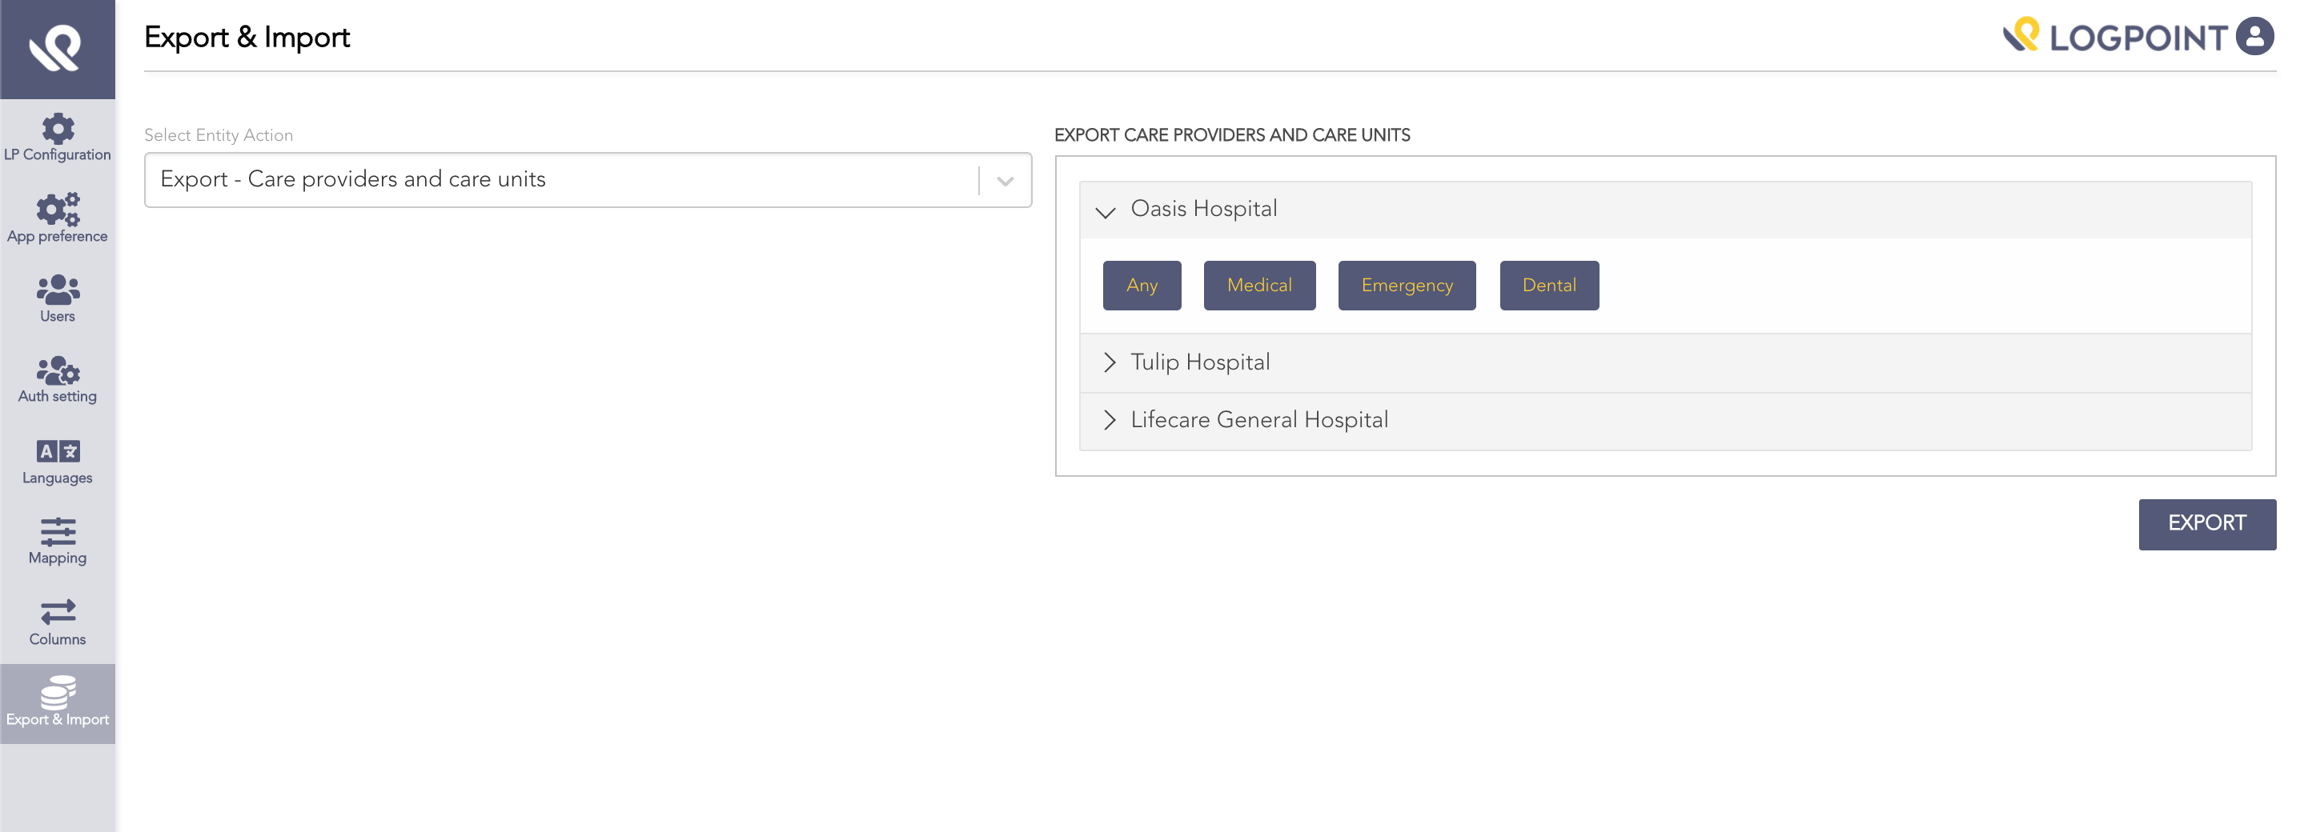The height and width of the screenshot is (832, 2304).
Task: Open the user profile avatar icon
Action: pos(2255,37)
